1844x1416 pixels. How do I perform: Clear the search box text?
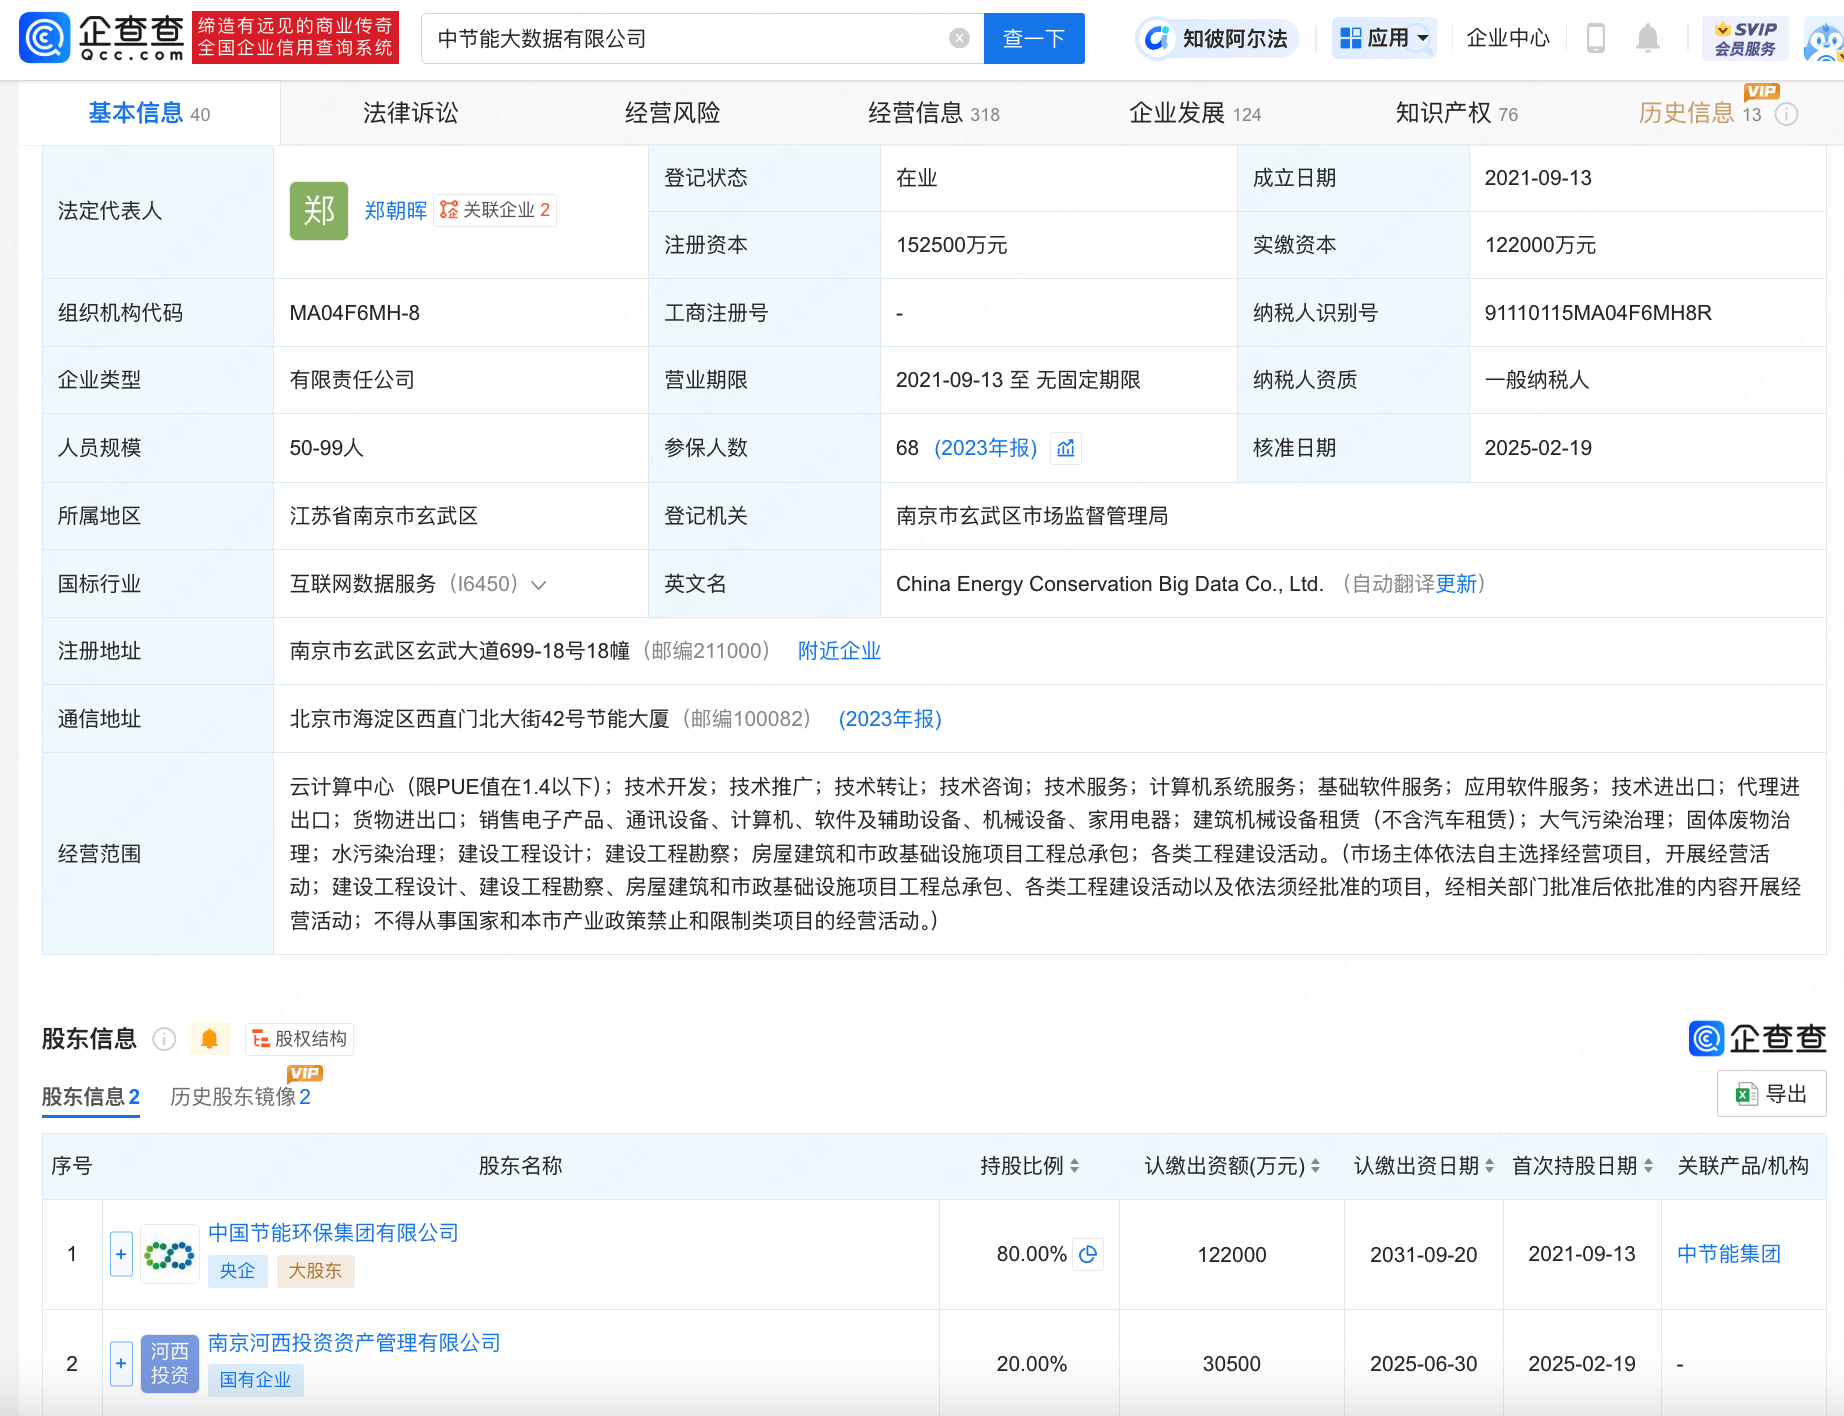[x=959, y=38]
